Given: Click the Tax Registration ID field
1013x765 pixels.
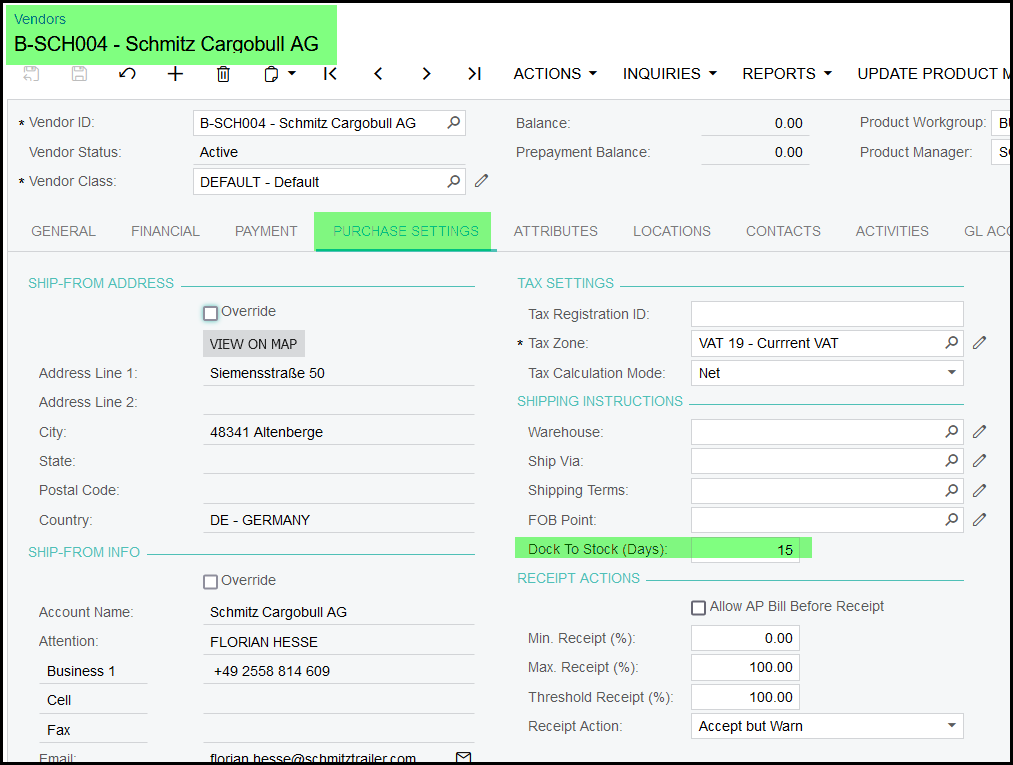Looking at the screenshot, I should [x=826, y=314].
